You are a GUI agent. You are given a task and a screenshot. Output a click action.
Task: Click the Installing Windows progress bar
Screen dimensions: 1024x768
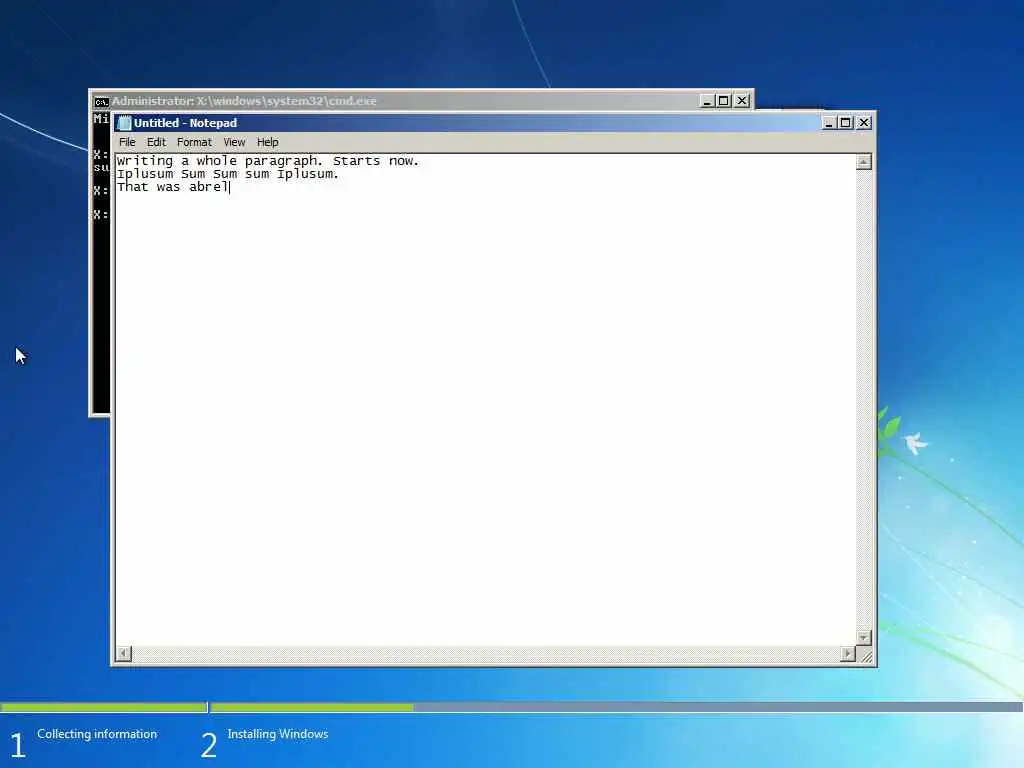click(x=617, y=707)
